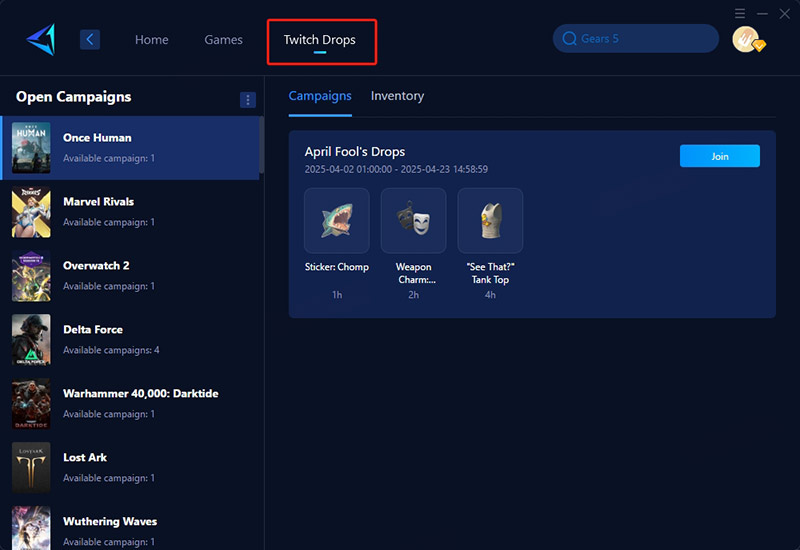Image resolution: width=800 pixels, height=550 pixels.
Task: Click the Weapon Charm masks reward icon
Action: click(x=413, y=220)
